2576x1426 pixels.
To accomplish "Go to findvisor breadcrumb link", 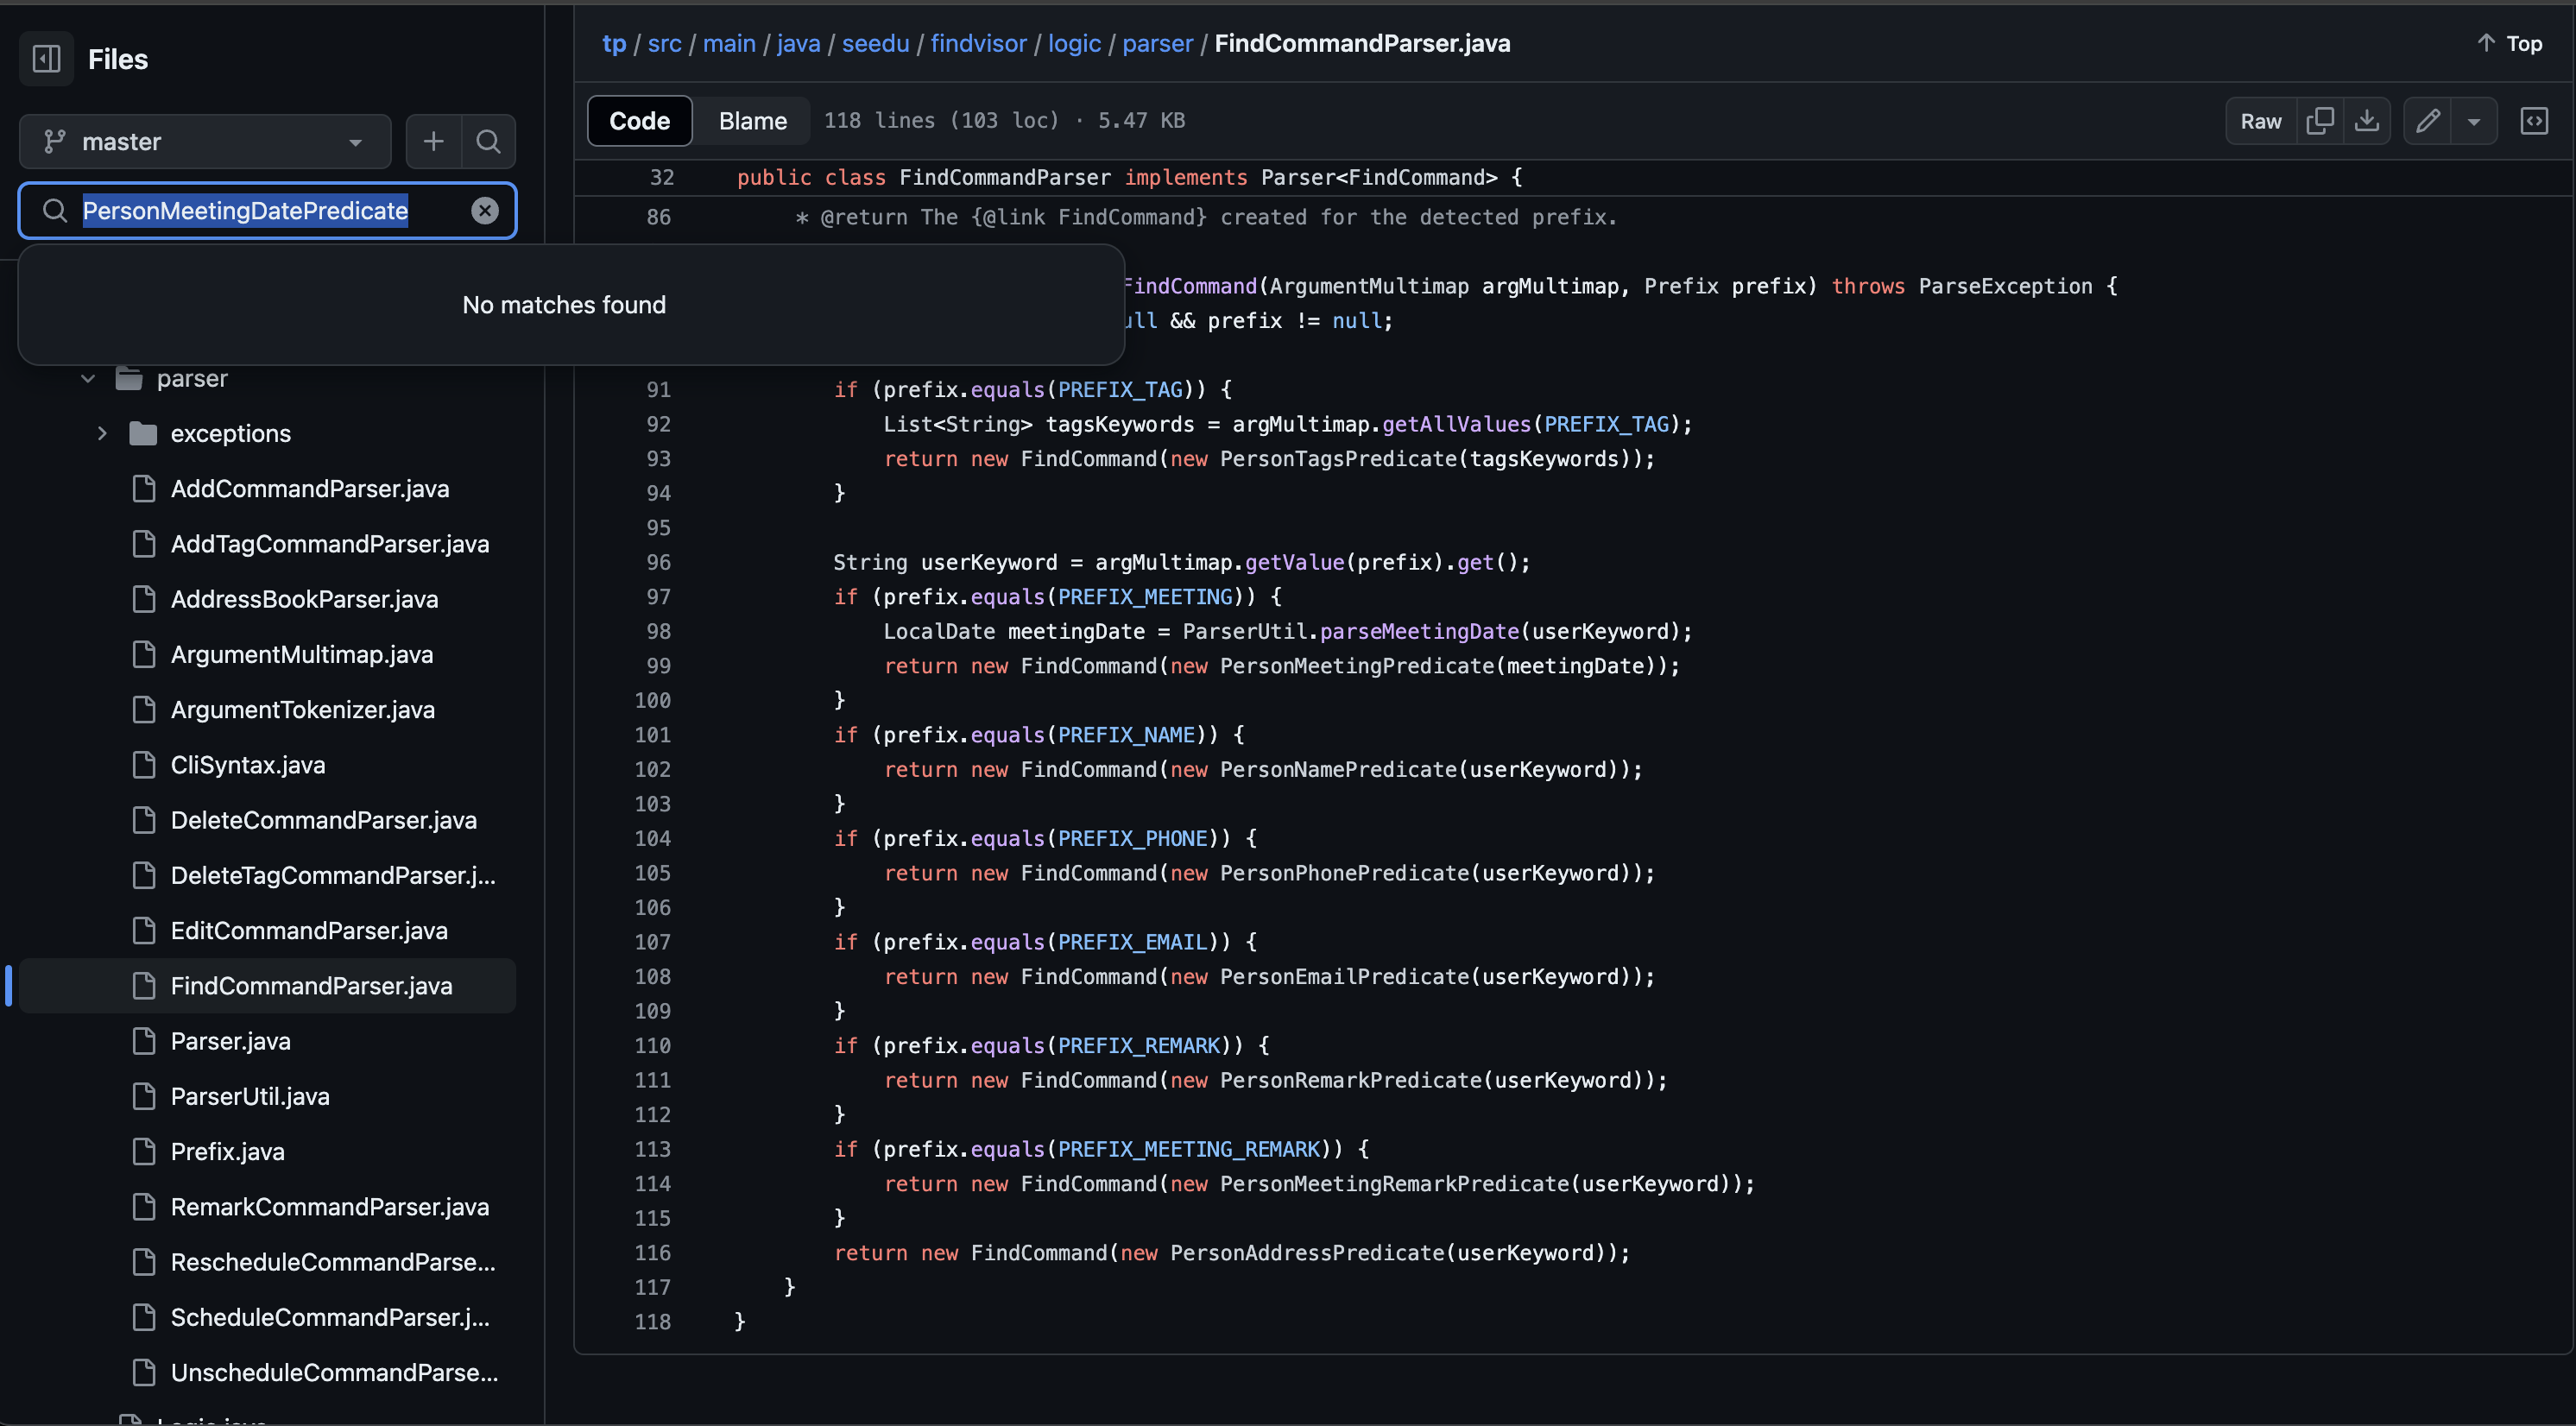I will (978, 43).
